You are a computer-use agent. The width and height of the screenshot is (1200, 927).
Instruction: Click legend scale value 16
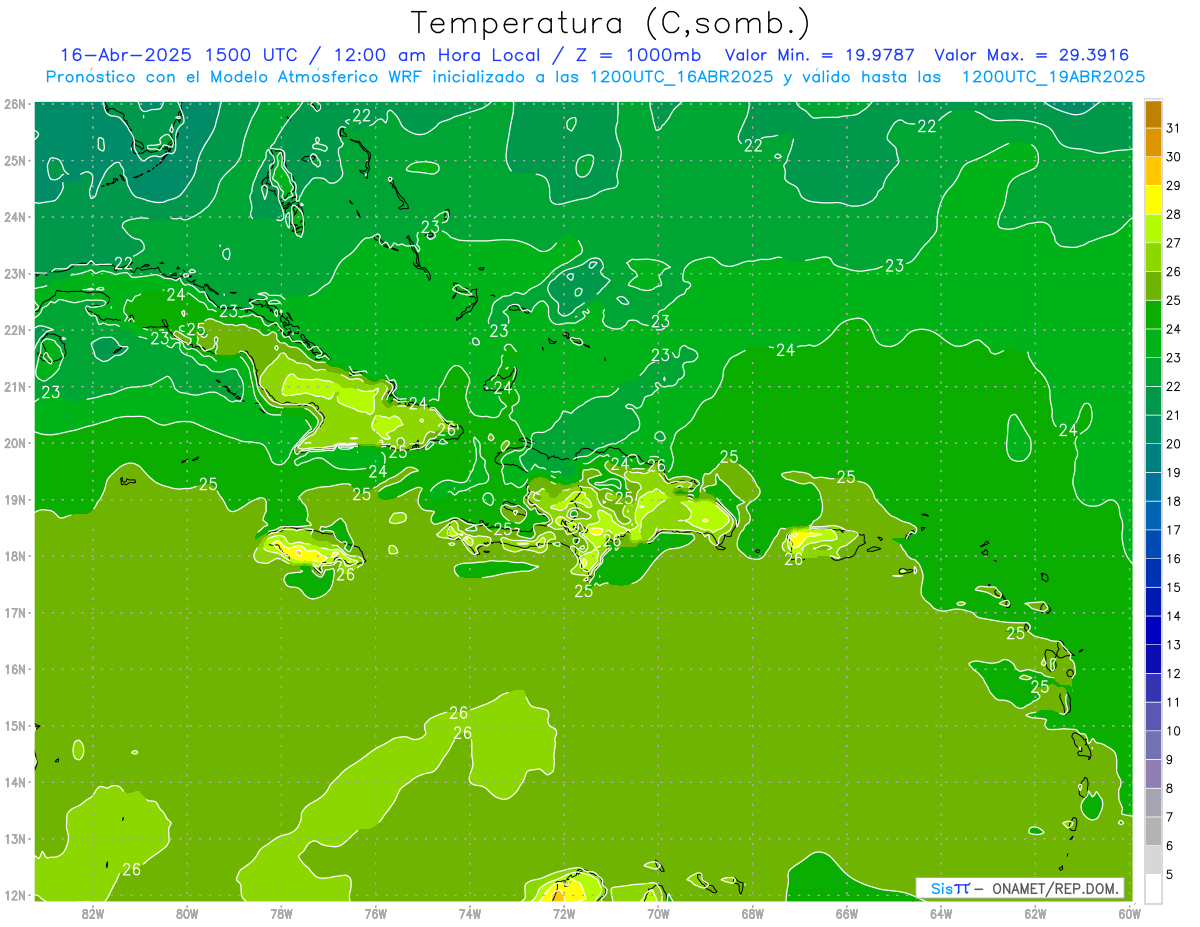coord(1174,558)
